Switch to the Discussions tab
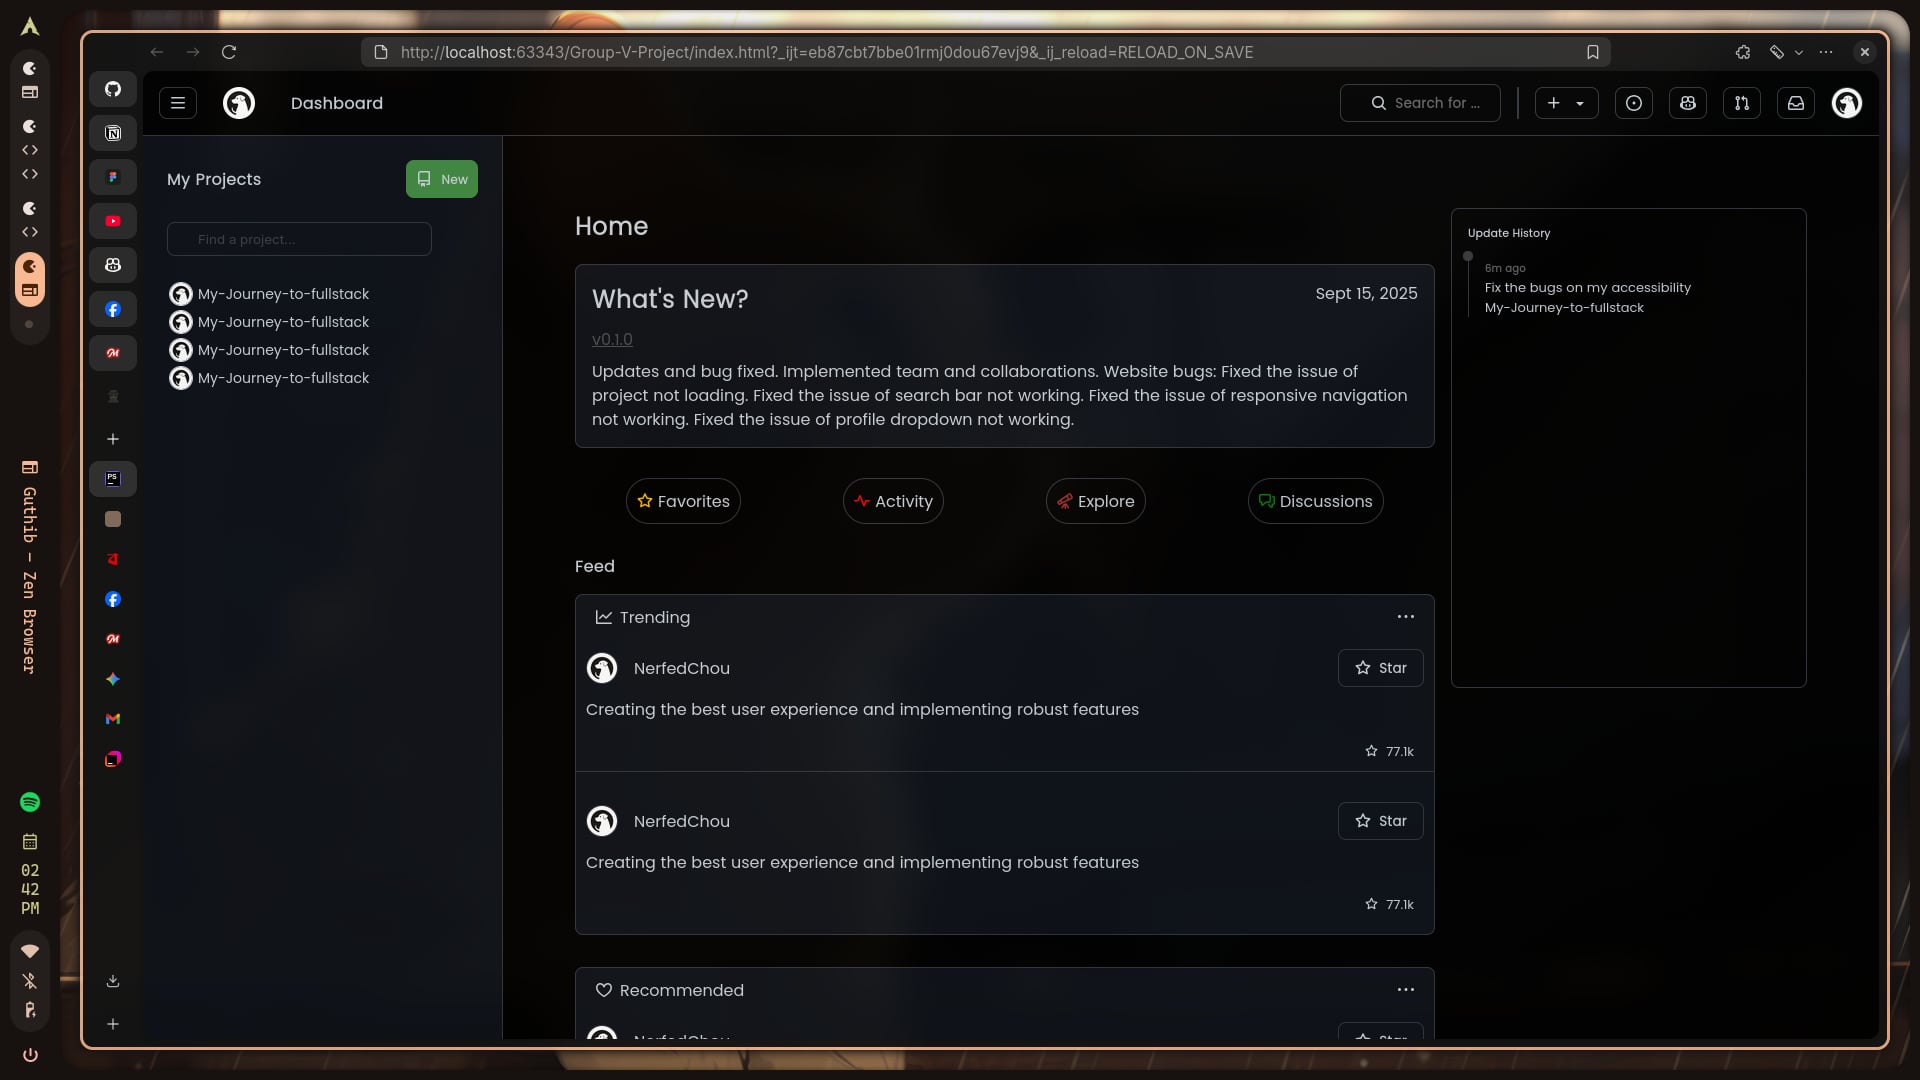 coord(1315,501)
